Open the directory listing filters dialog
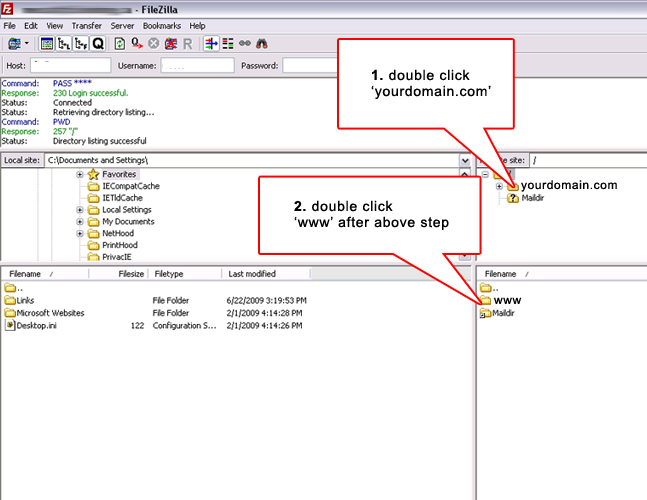 (211, 43)
